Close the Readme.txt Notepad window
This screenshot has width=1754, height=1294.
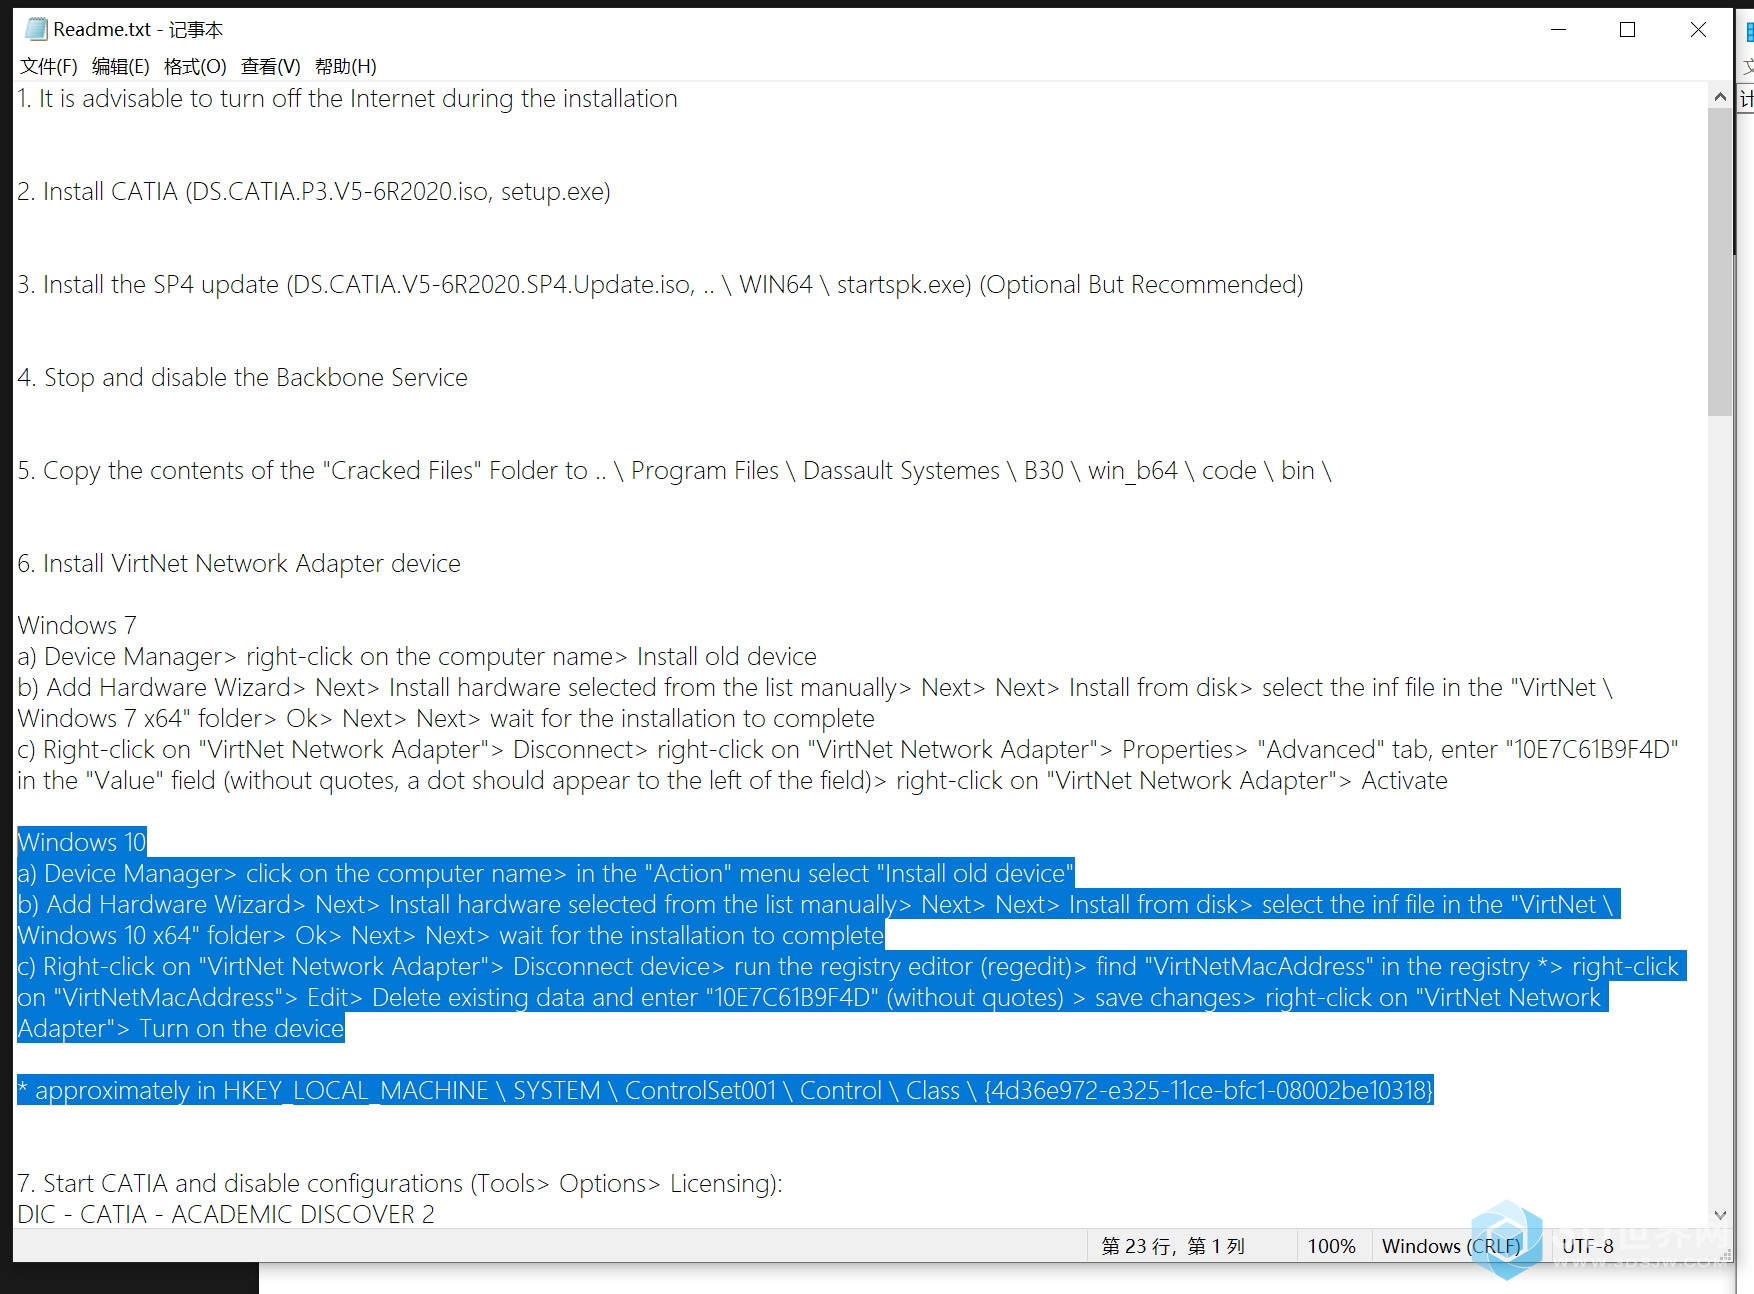tap(1698, 30)
